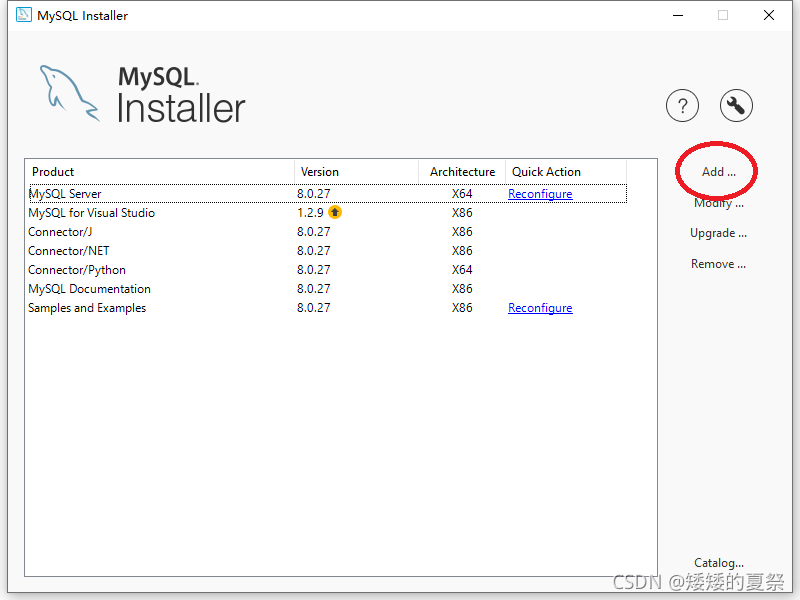Select the Connector/NET product row
This screenshot has width=800, height=600.
tap(328, 251)
